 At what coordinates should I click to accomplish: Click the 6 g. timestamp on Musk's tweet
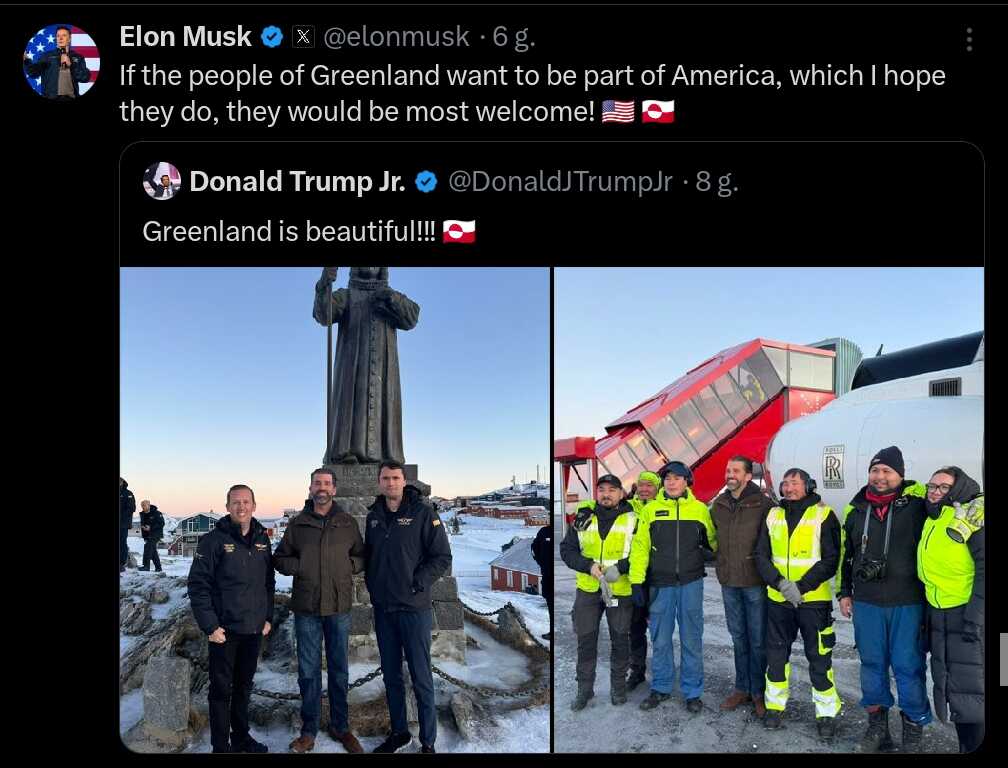(x=513, y=37)
